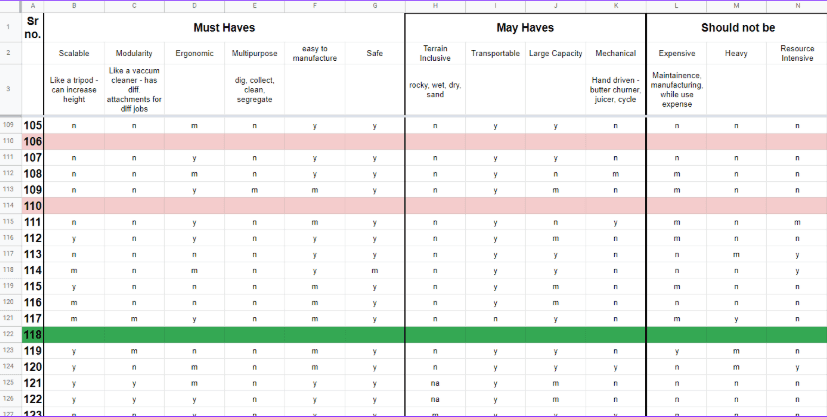Click serial number 111 cell
Screen dimensions: 827x417
click(x=33, y=222)
